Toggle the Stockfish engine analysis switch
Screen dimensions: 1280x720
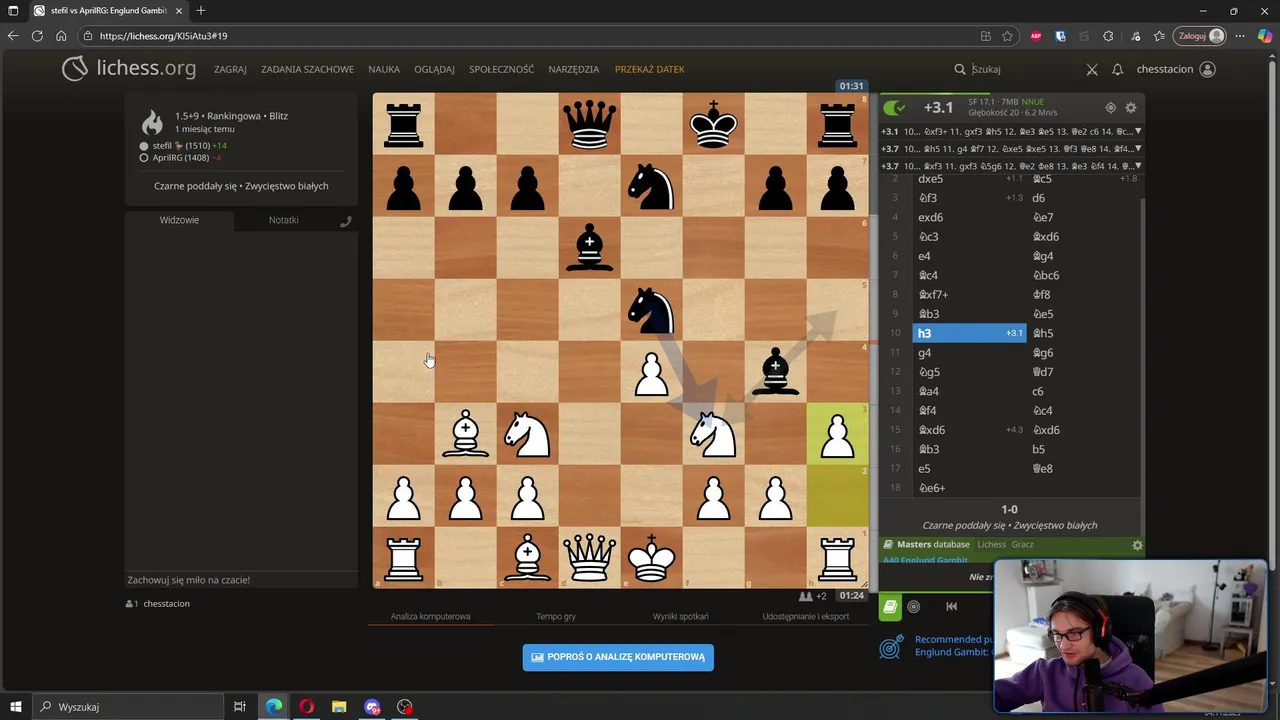894,108
